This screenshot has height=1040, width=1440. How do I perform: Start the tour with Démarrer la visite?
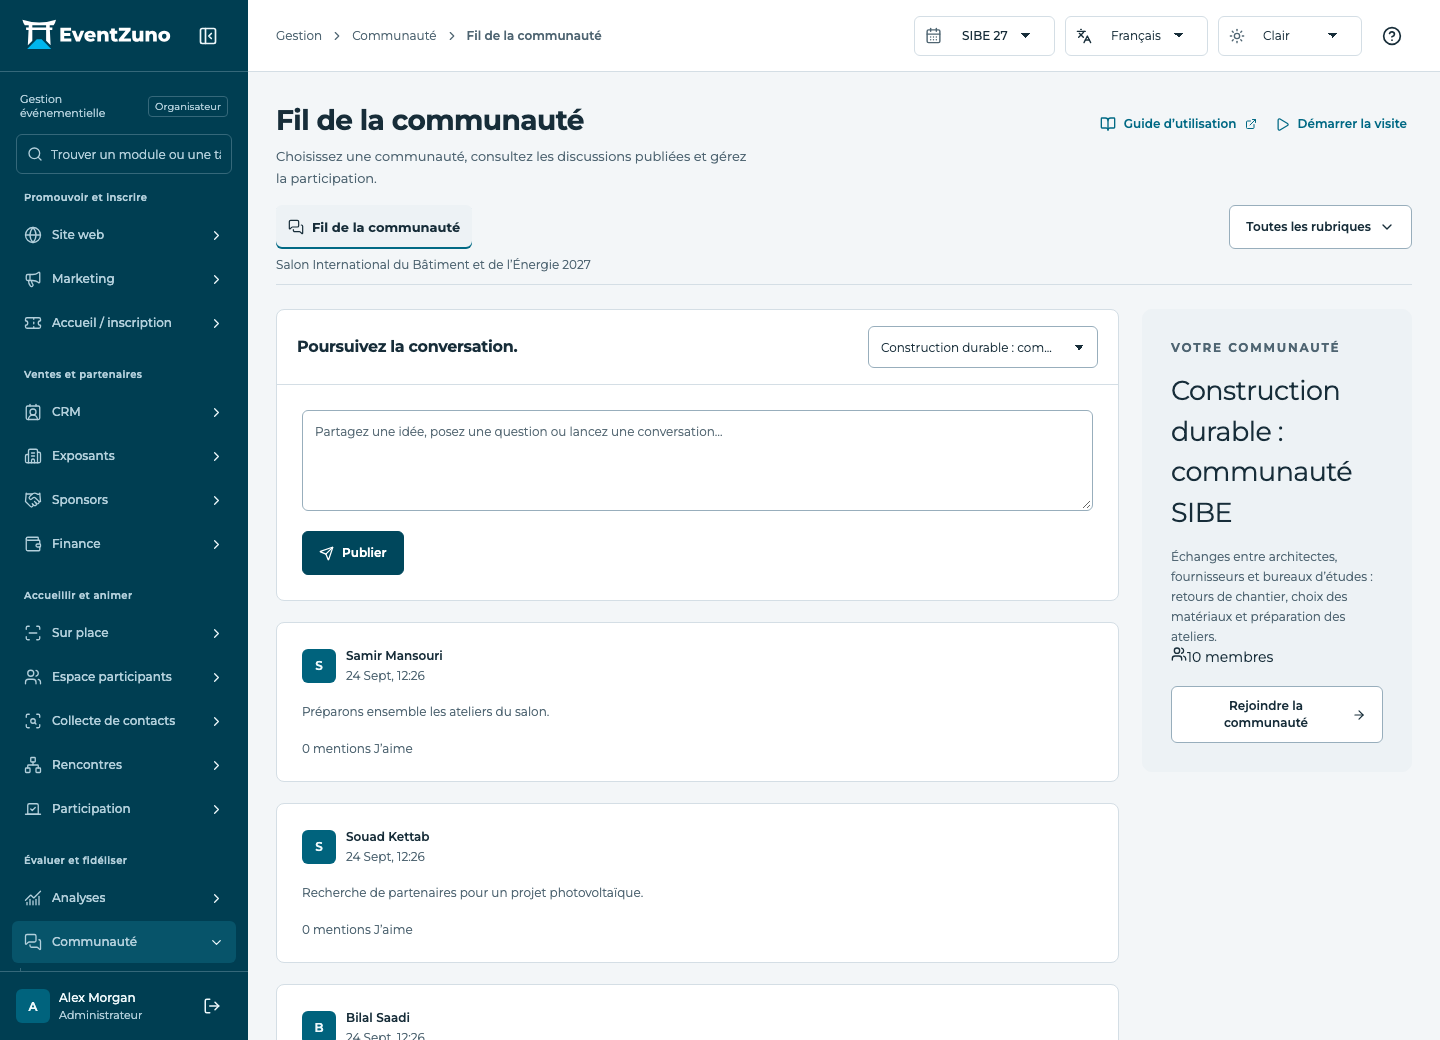point(1342,124)
